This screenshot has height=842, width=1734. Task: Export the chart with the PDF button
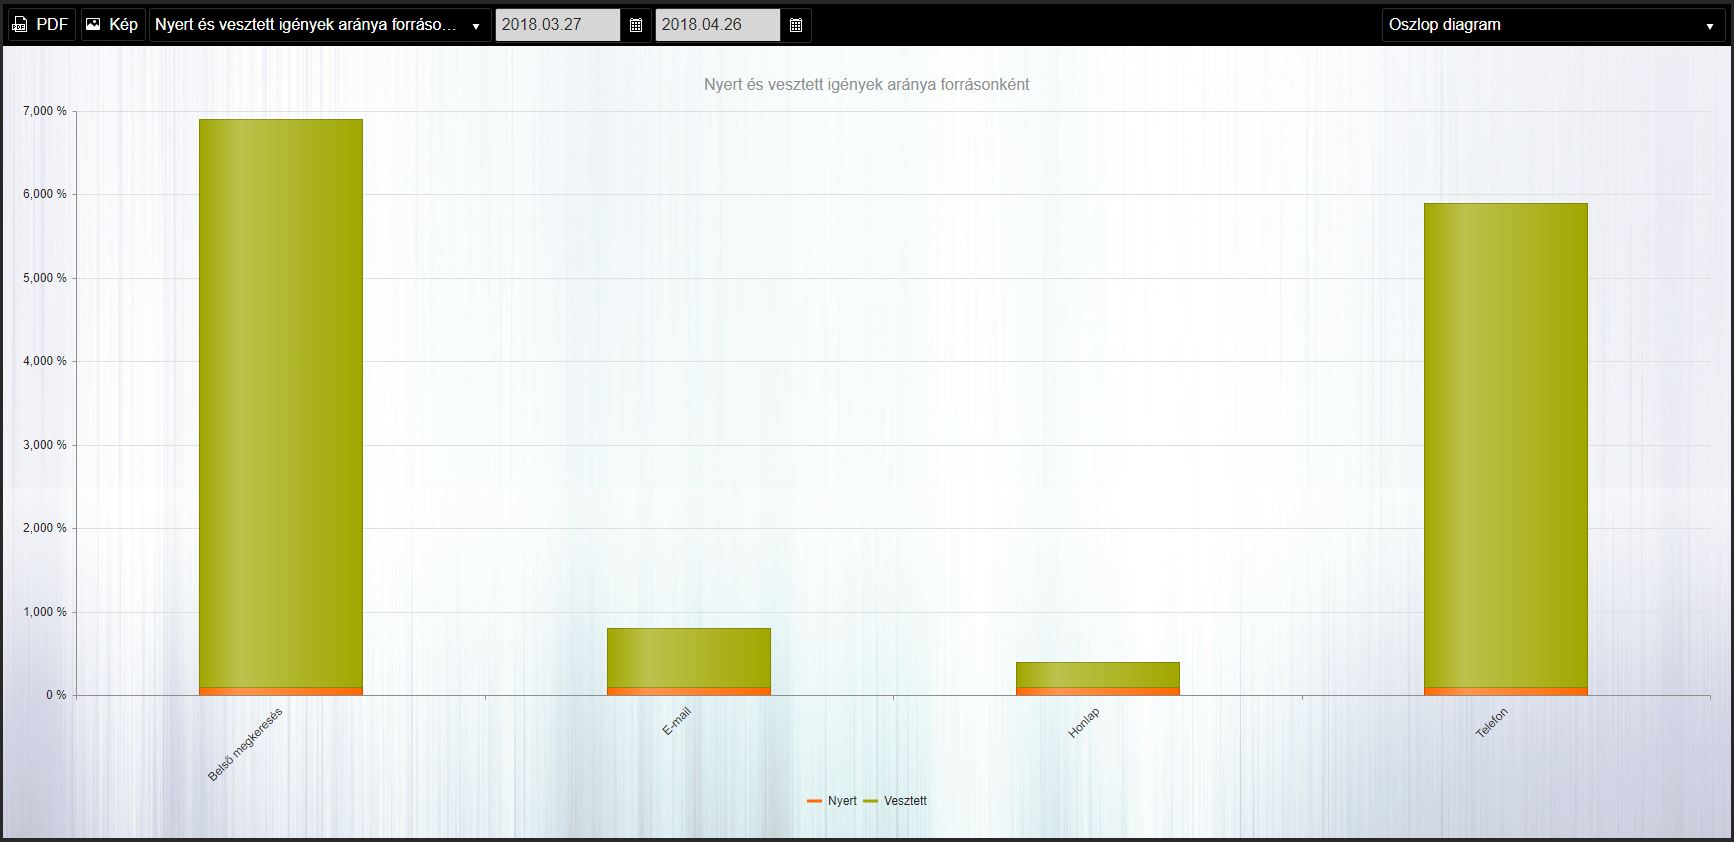(x=41, y=25)
